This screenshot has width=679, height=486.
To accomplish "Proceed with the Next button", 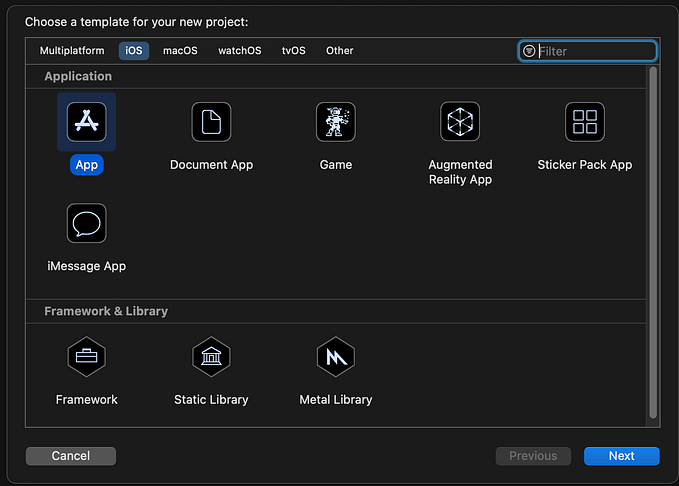I will (x=621, y=456).
